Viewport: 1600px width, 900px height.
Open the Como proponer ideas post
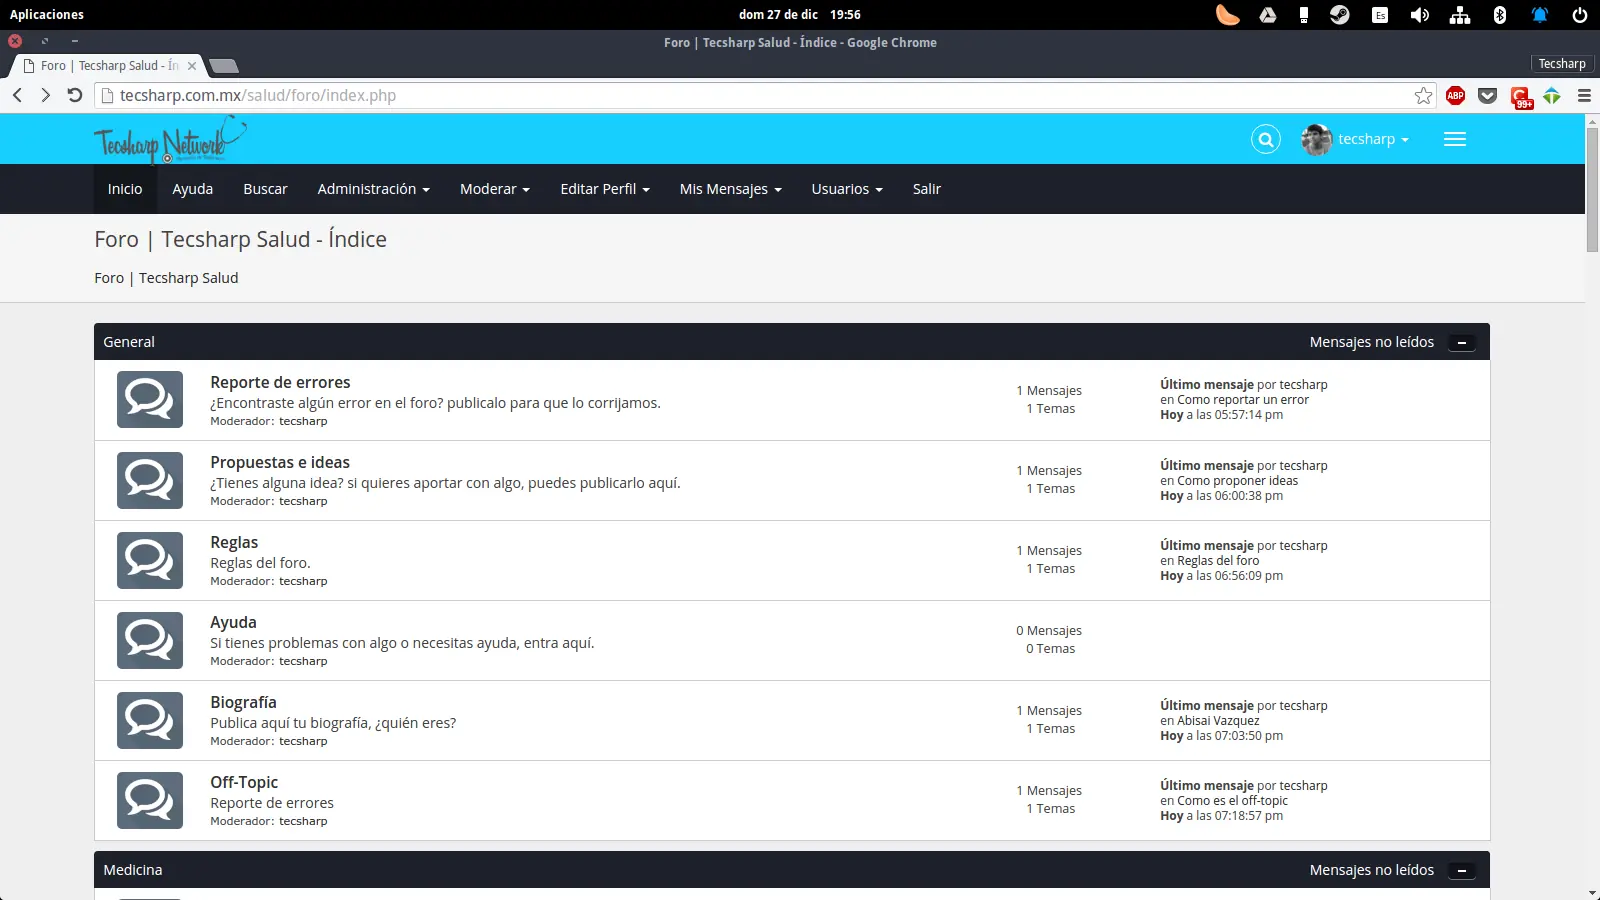1237,481
